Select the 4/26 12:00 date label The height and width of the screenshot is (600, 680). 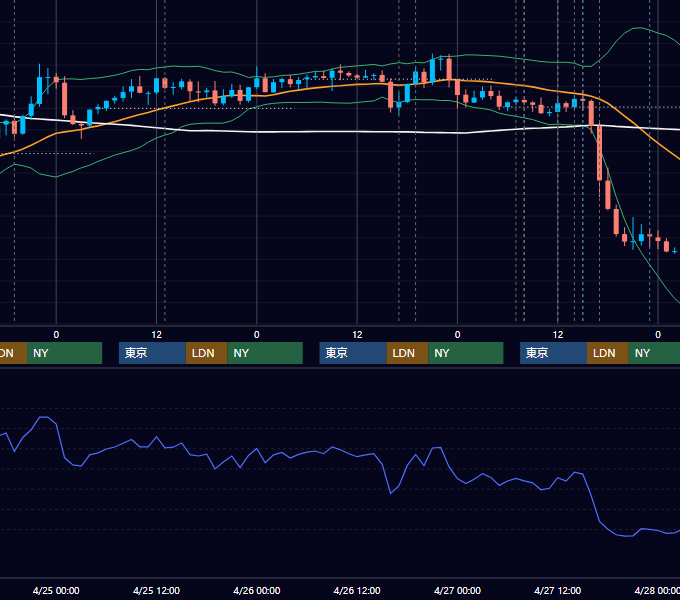(x=357, y=590)
